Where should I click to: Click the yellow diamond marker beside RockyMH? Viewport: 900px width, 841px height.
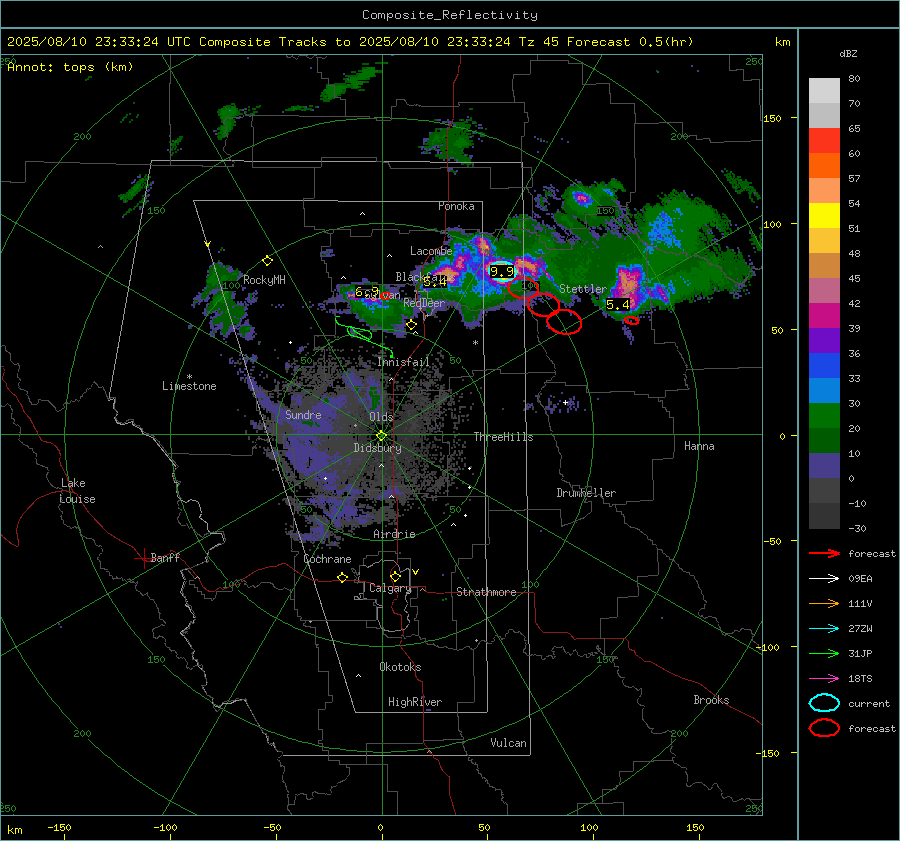pyautogui.click(x=267, y=261)
